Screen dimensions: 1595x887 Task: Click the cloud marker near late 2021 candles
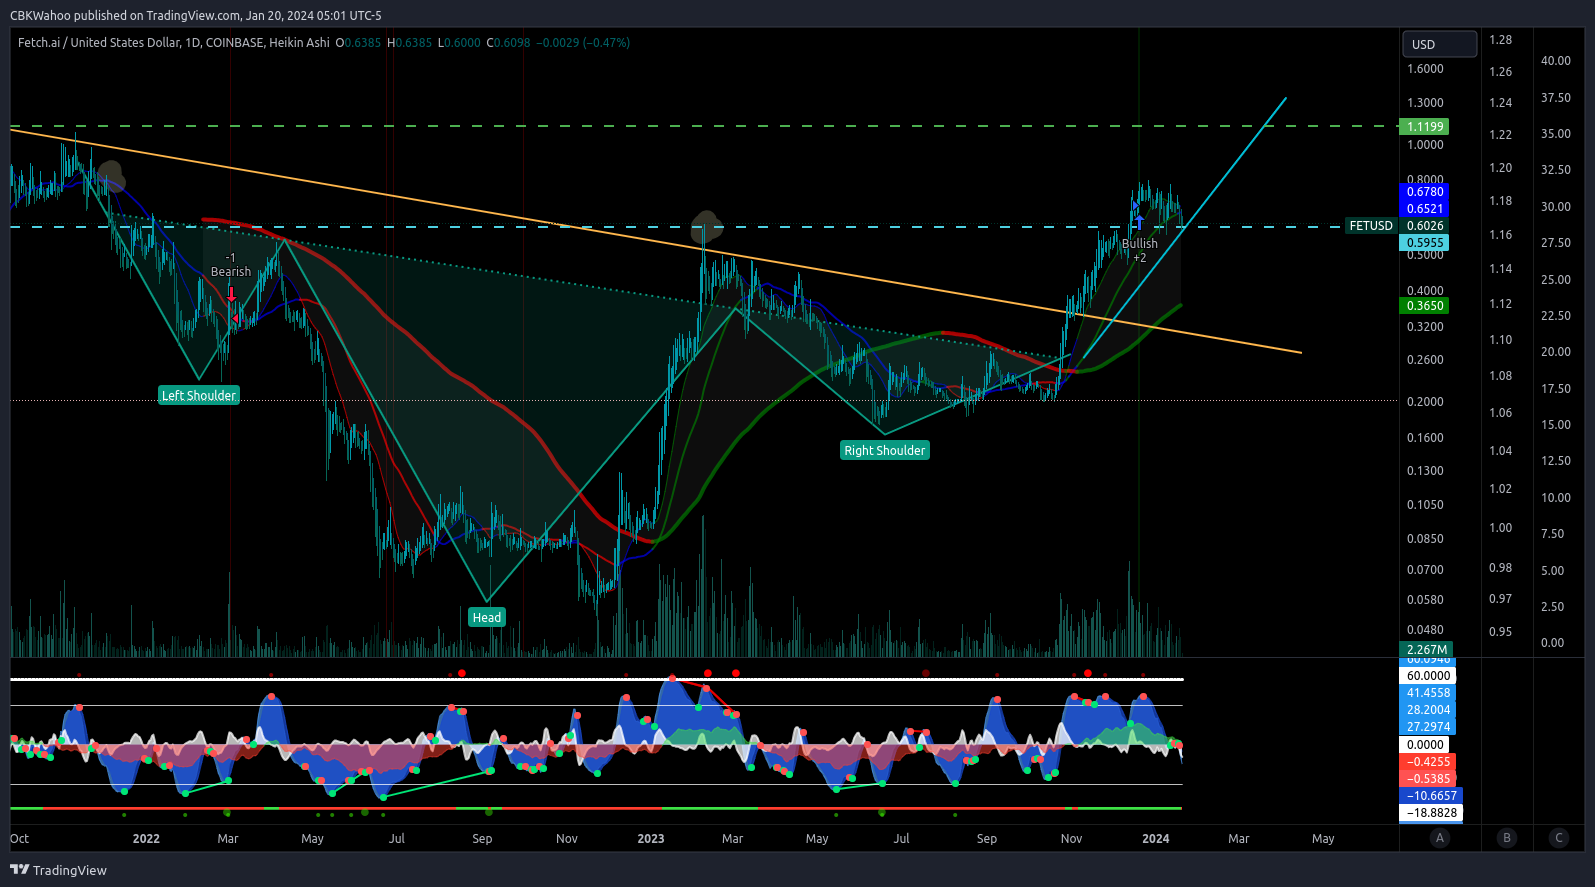pyautogui.click(x=111, y=176)
